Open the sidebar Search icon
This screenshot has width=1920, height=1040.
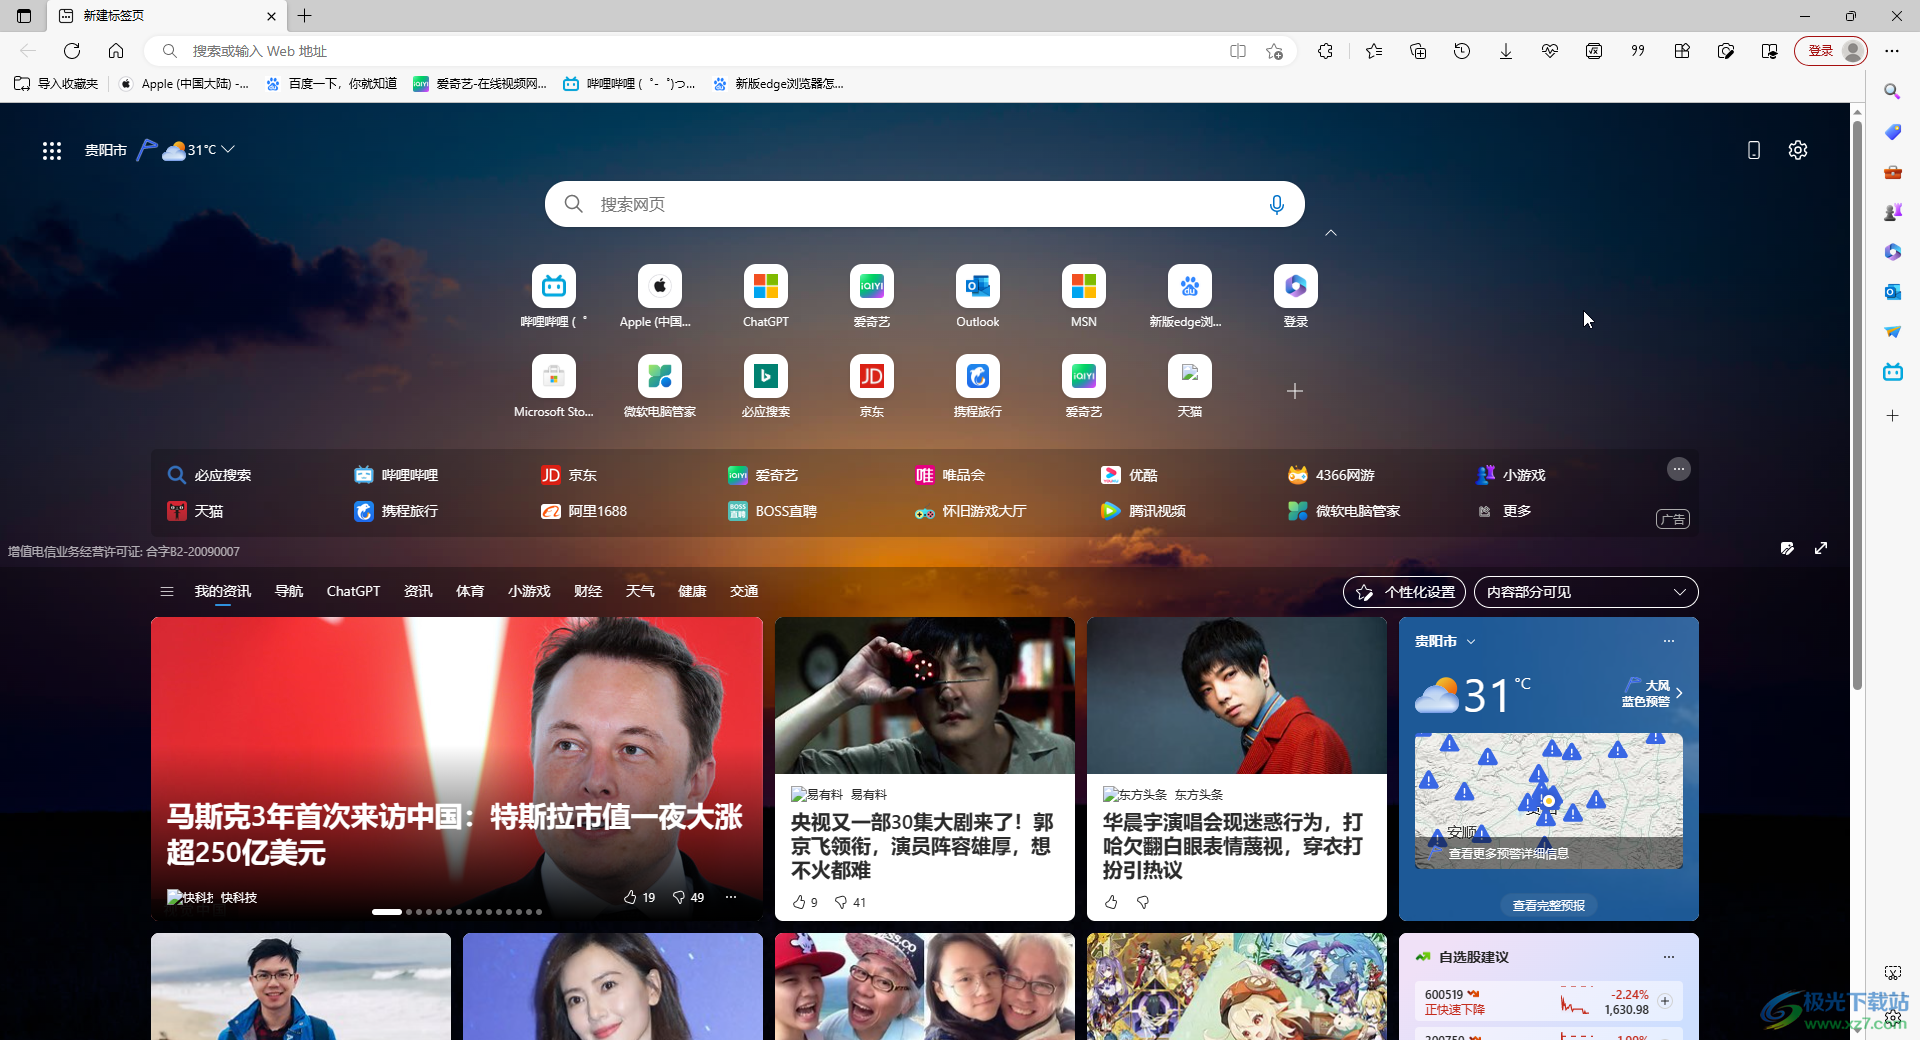1892,92
